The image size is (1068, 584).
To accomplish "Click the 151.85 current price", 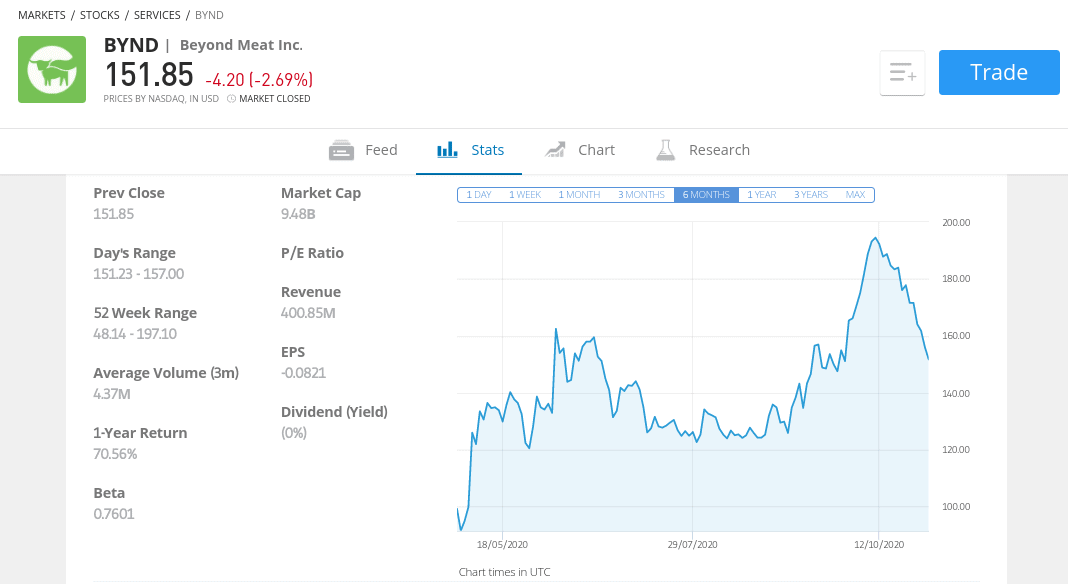I will point(148,74).
